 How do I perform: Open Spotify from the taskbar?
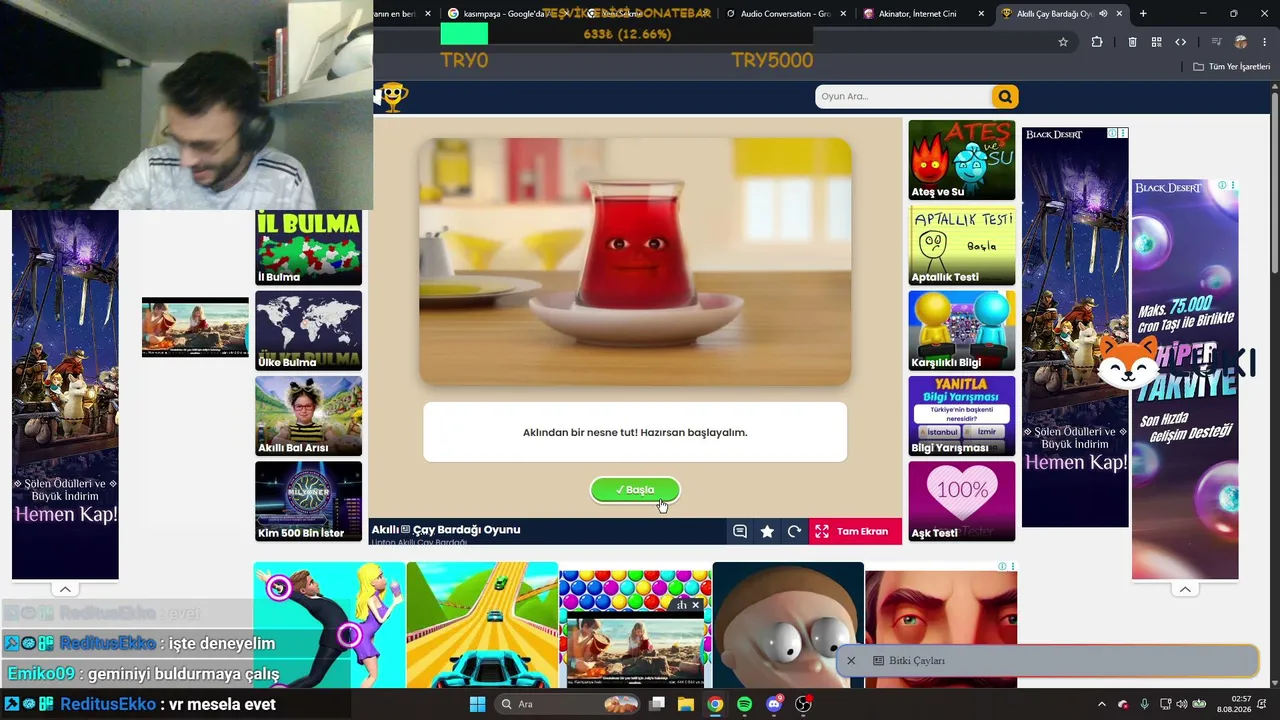pyautogui.click(x=744, y=704)
